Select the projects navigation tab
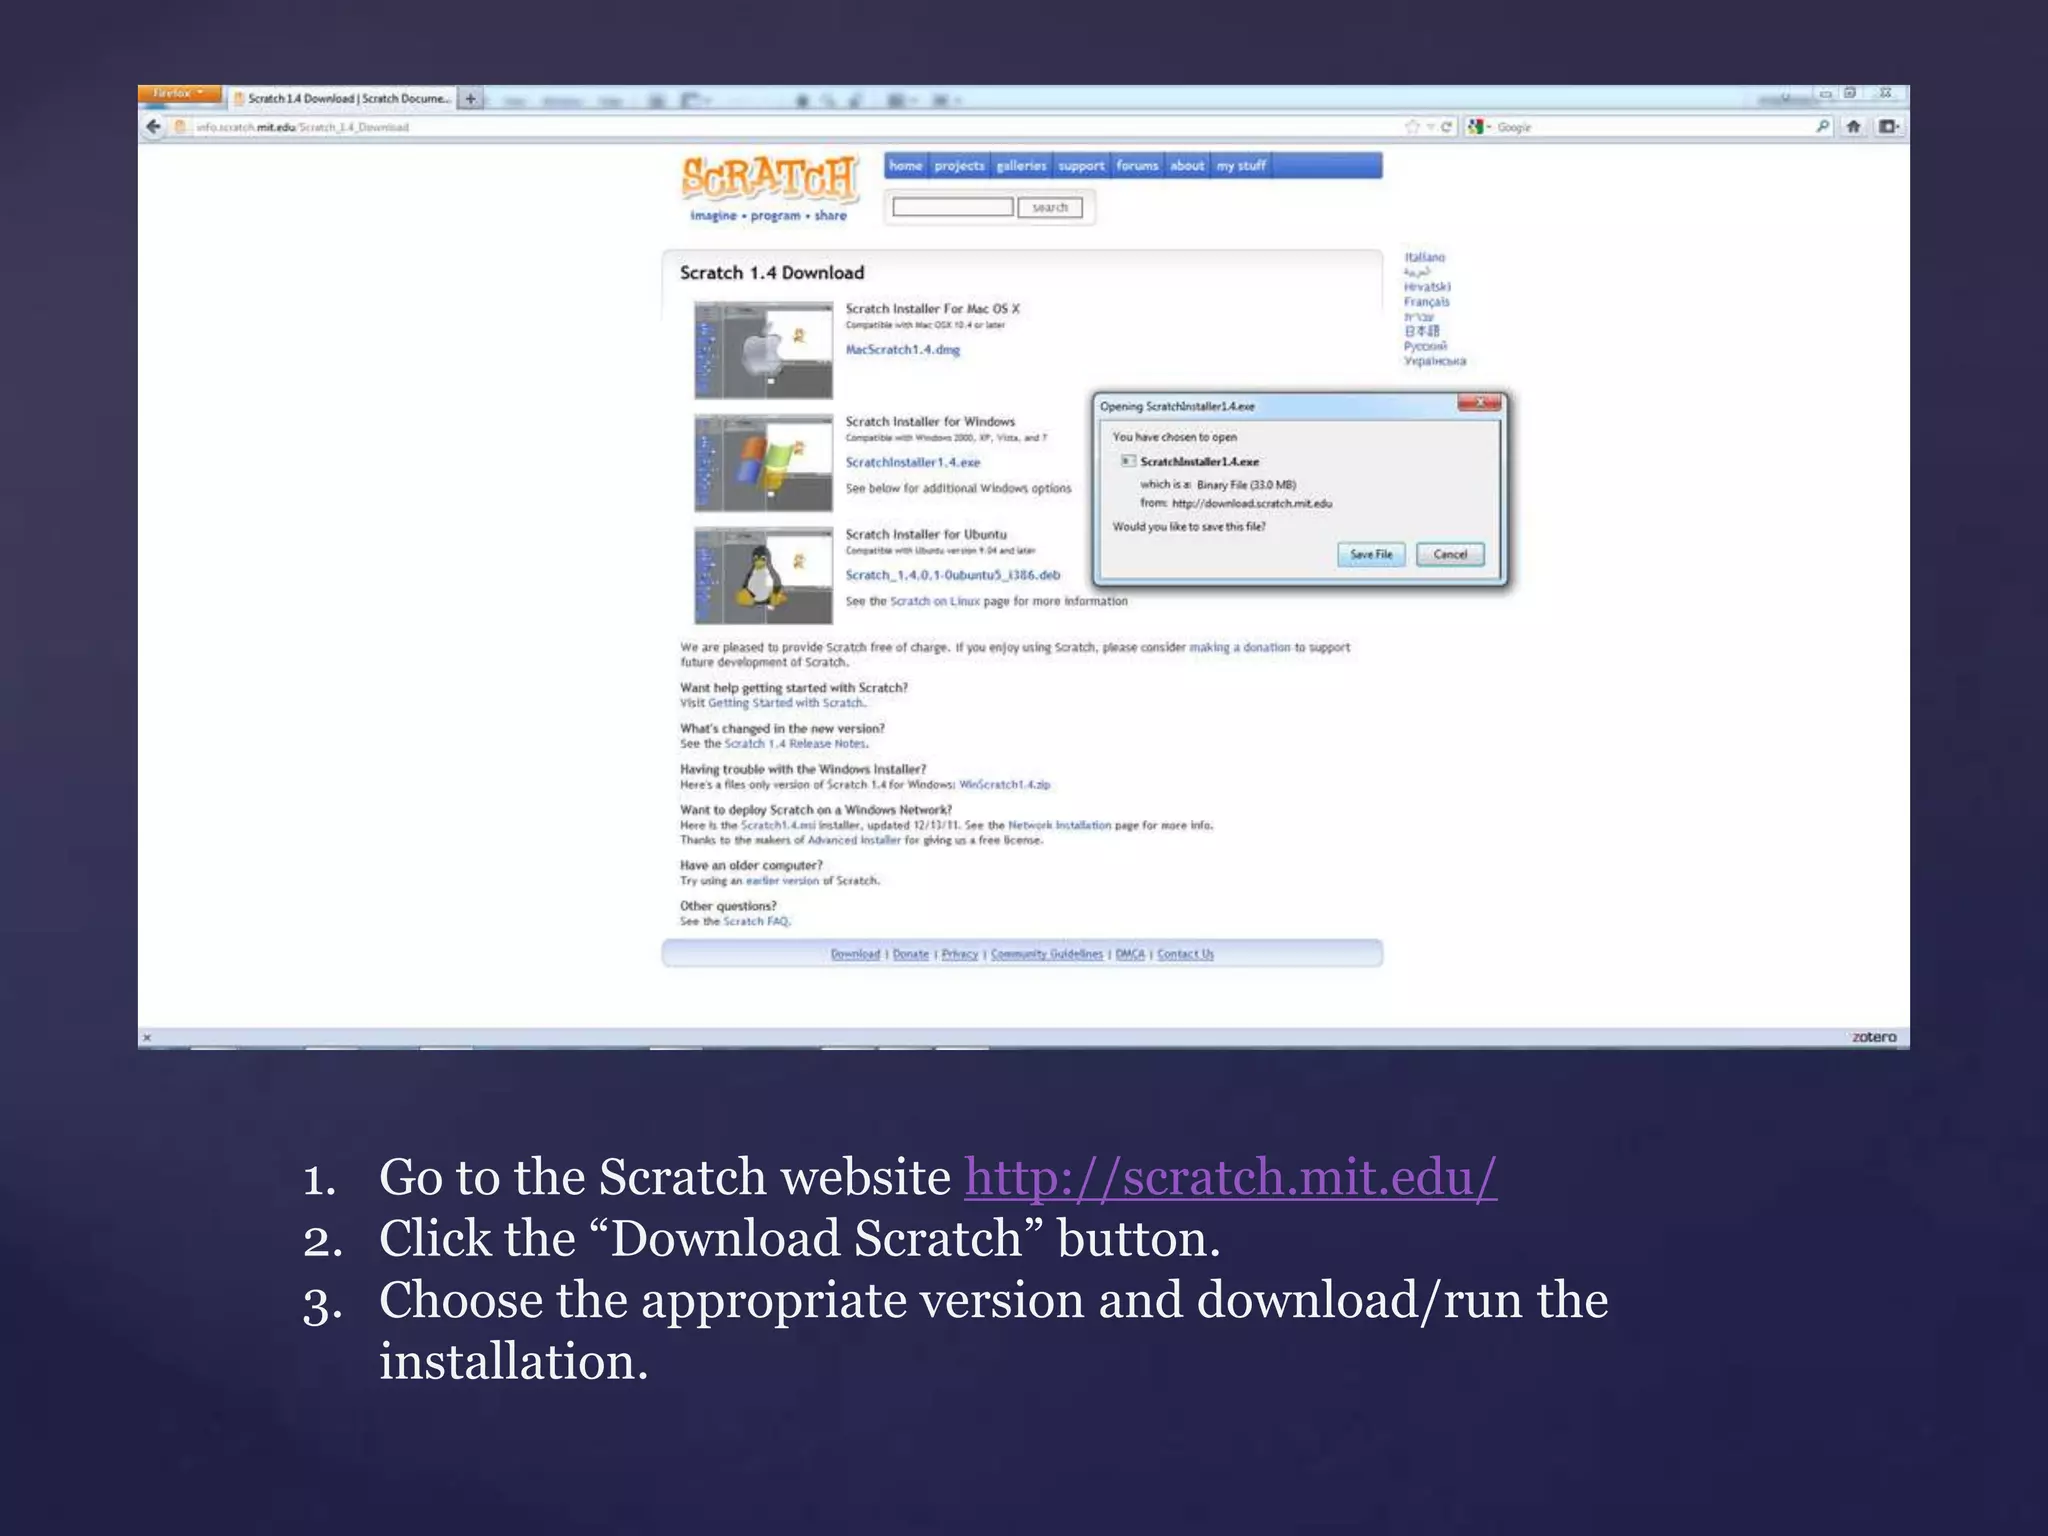This screenshot has width=2048, height=1536. (959, 166)
